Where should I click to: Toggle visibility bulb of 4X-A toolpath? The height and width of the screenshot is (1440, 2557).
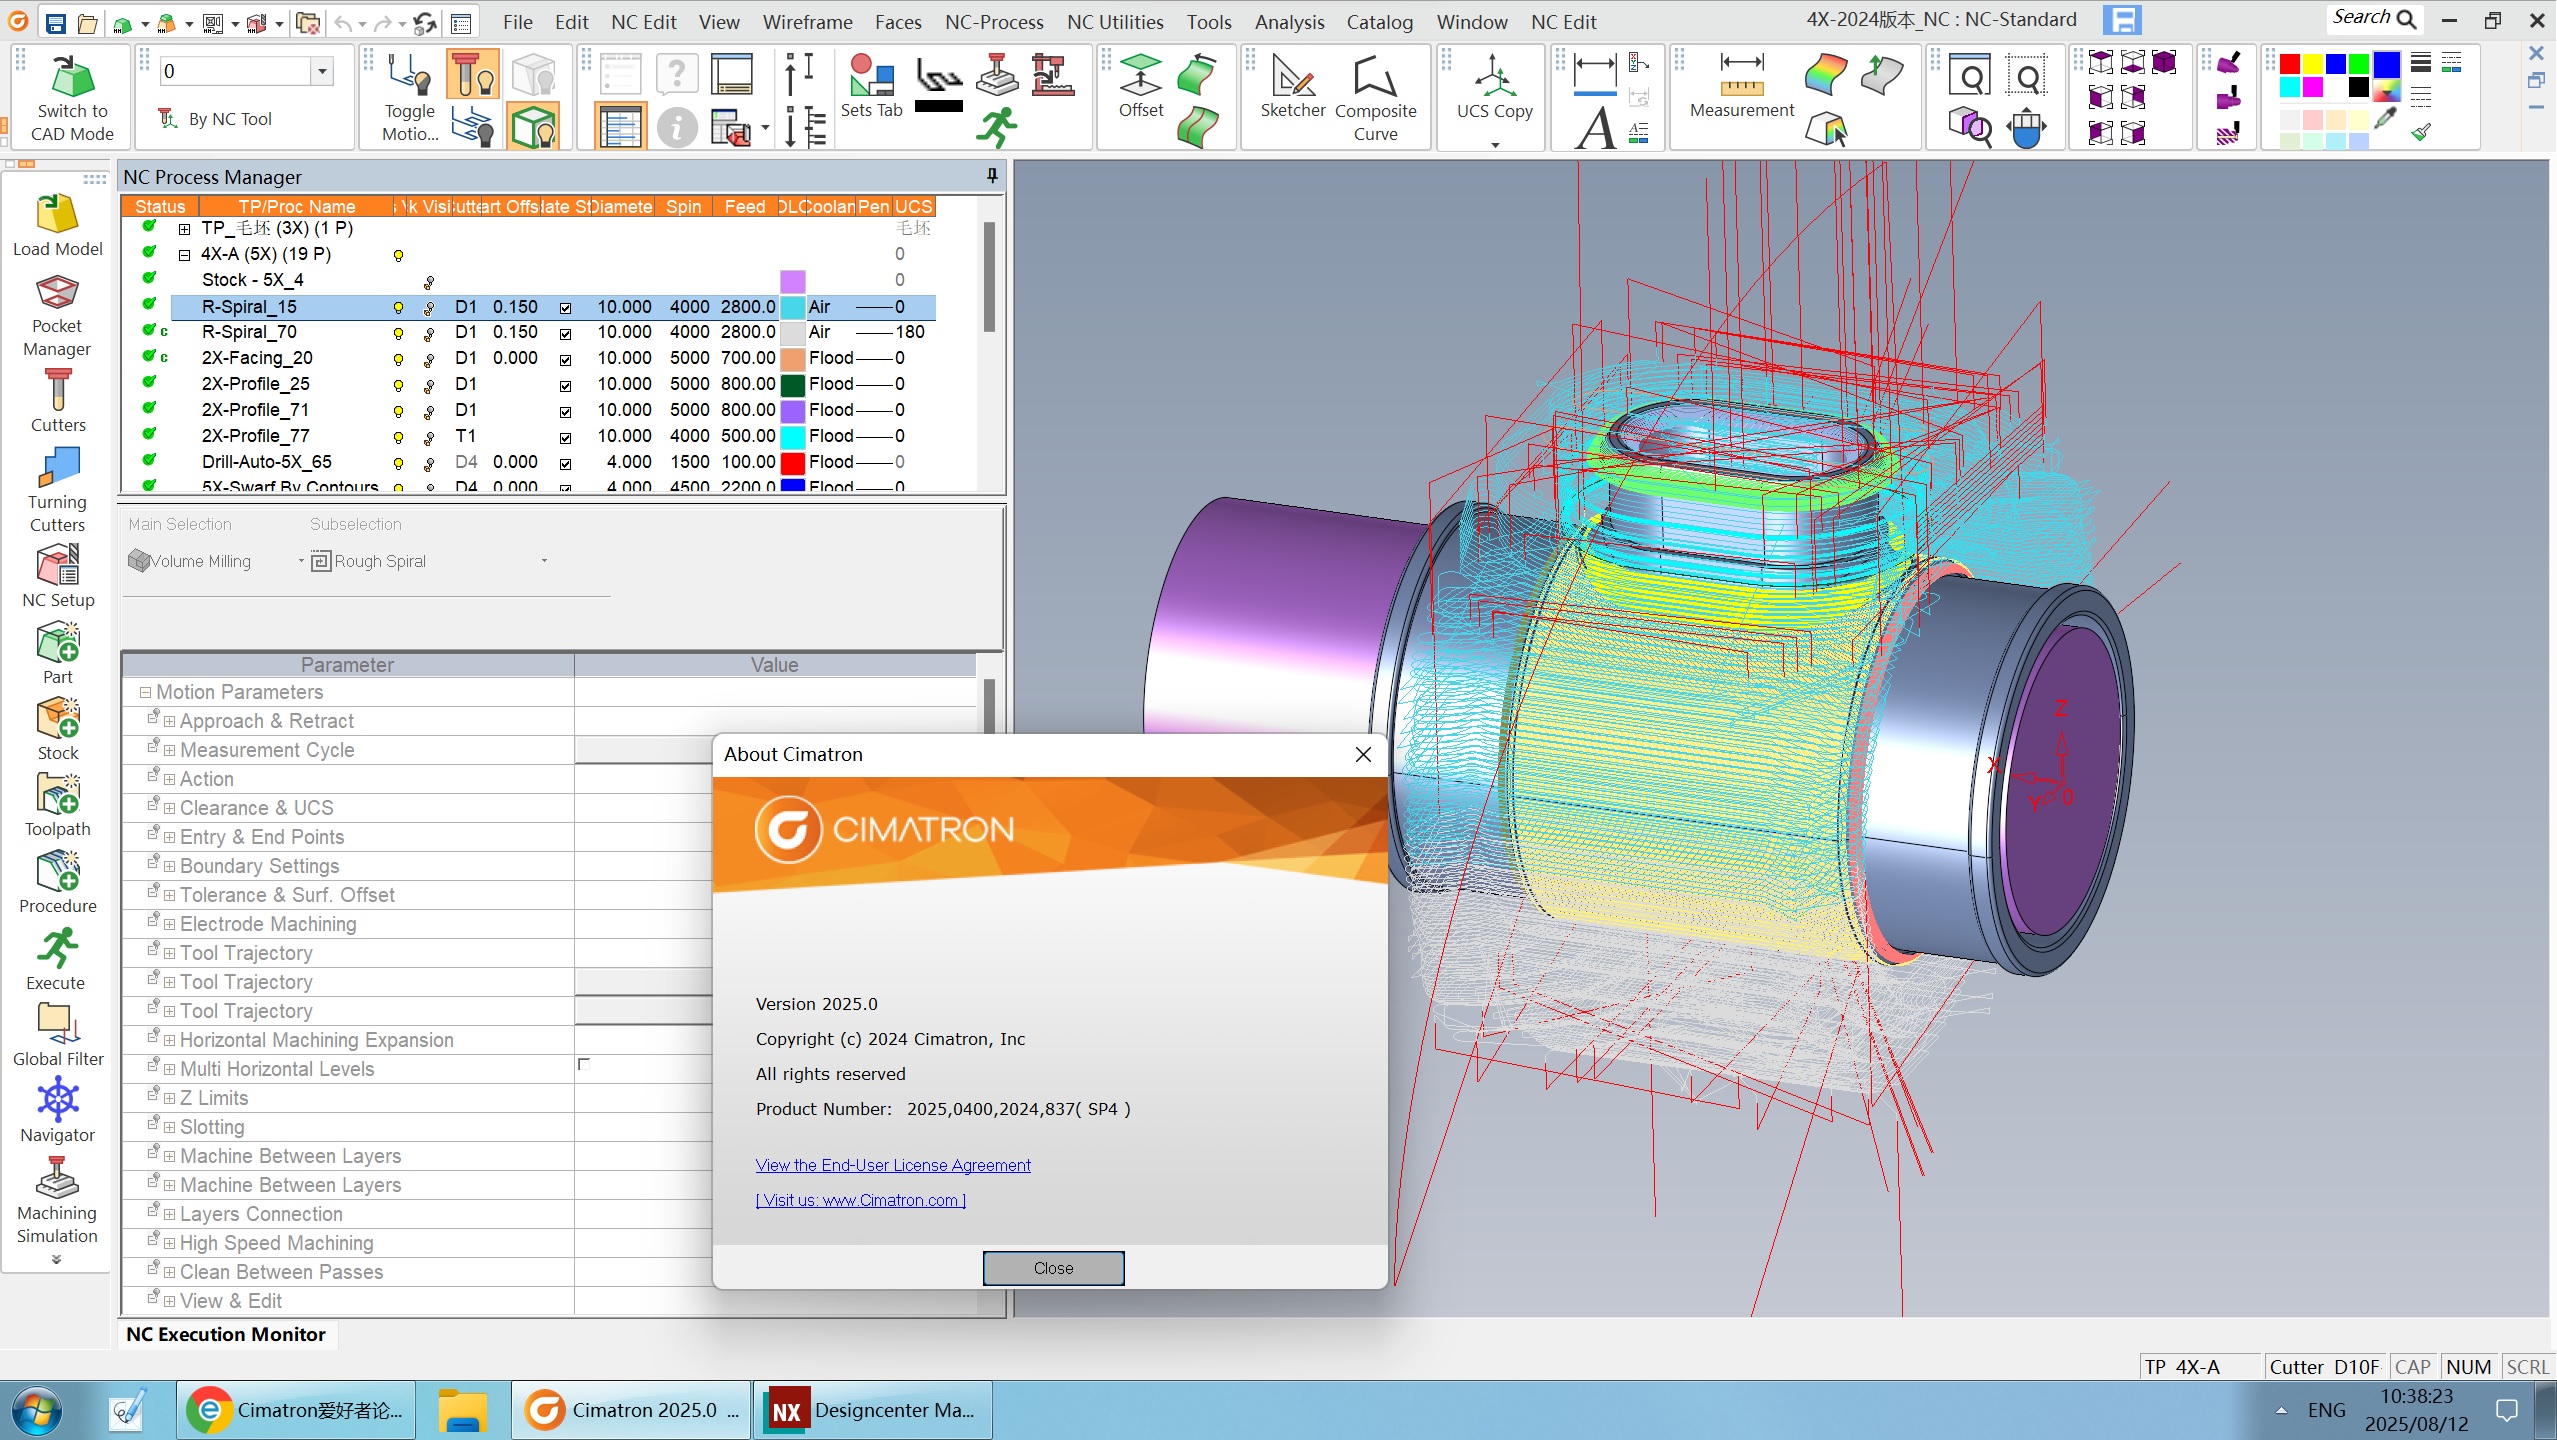(x=398, y=256)
